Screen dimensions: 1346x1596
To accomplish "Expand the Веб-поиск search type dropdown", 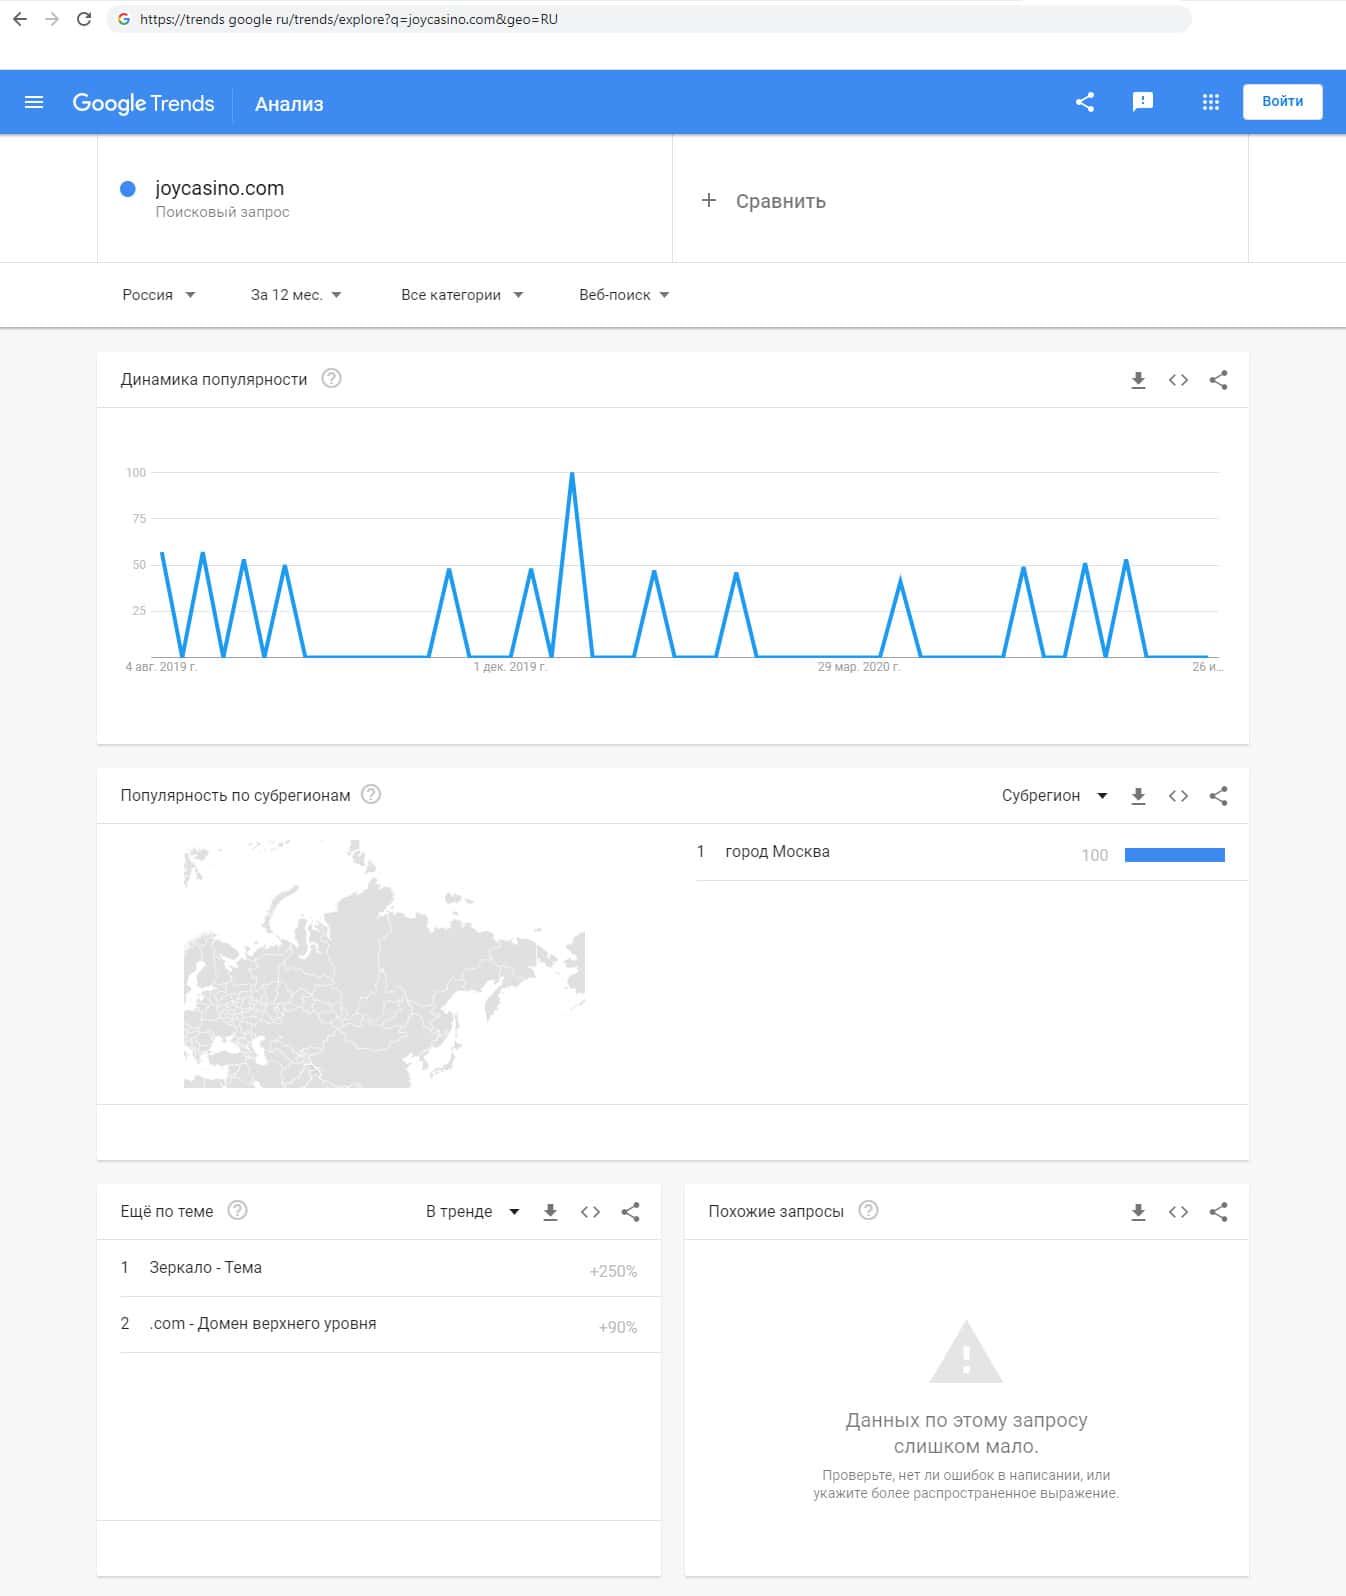I will (623, 295).
